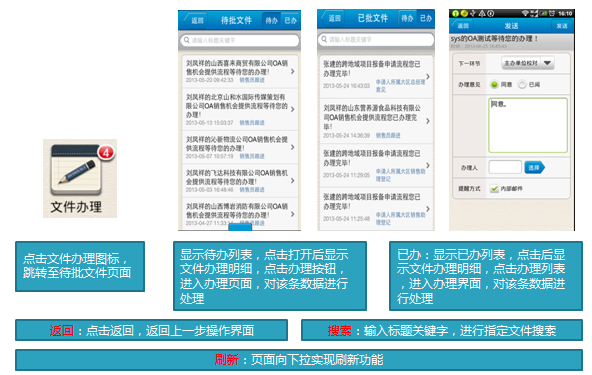Image resolution: width=592 pixels, height=375 pixels.
Task: Click the magnifier icon in 待批文件 search bar
Action: [x=187, y=40]
